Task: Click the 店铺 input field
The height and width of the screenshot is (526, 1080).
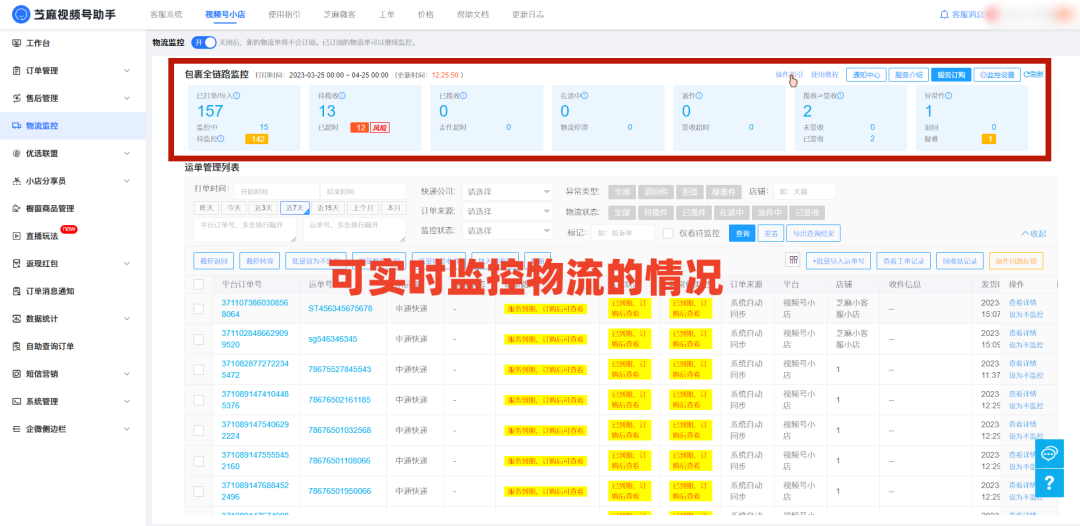Action: 804,191
